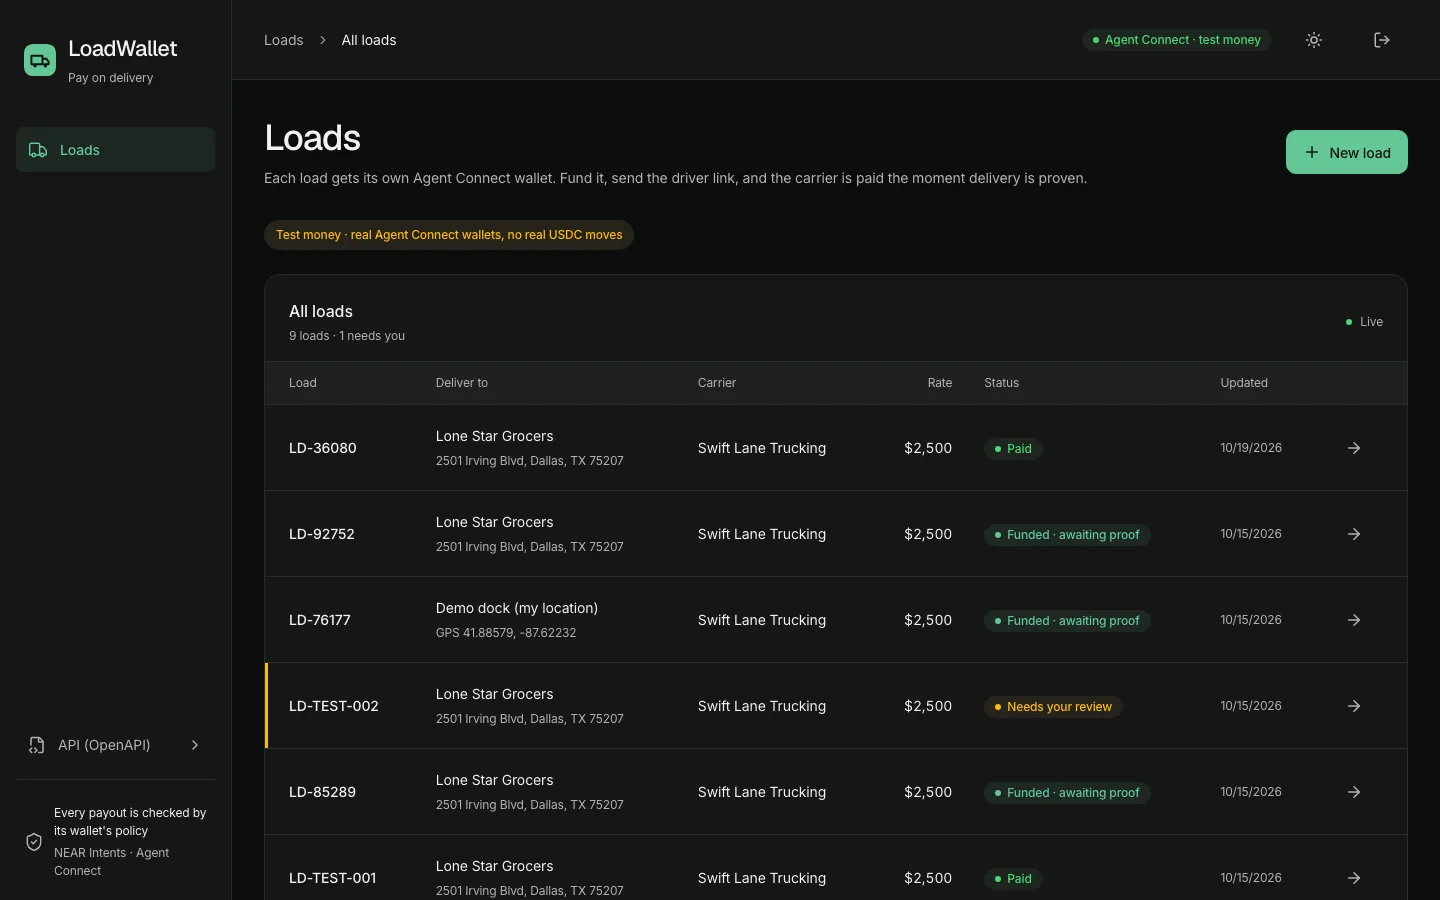Click the Agent Connect test money badge

click(x=1176, y=40)
